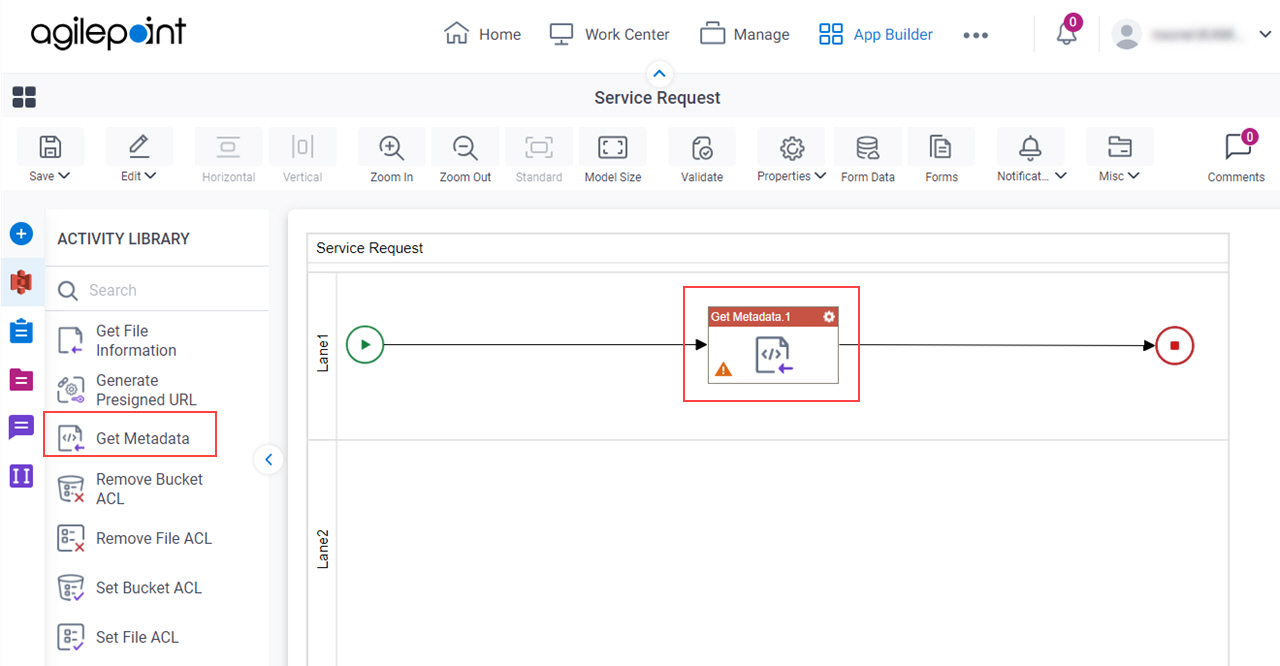Collapse the Activity Library panel

pos(268,460)
